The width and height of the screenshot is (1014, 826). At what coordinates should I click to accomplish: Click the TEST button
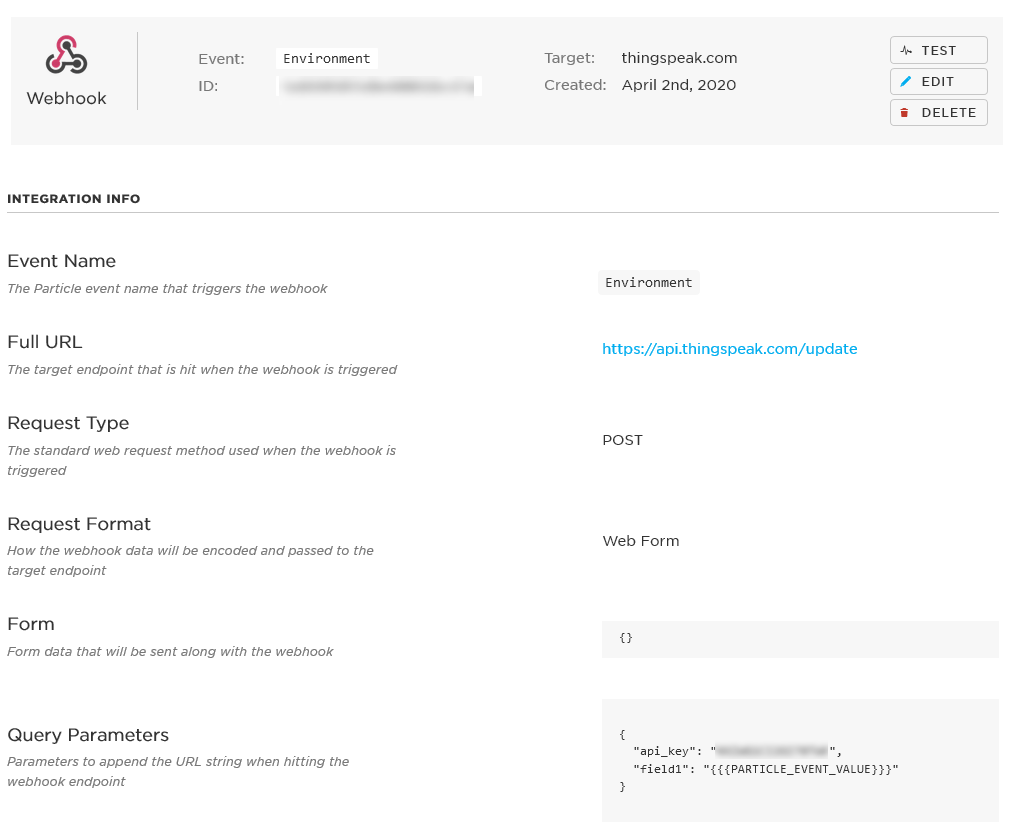tap(938, 50)
